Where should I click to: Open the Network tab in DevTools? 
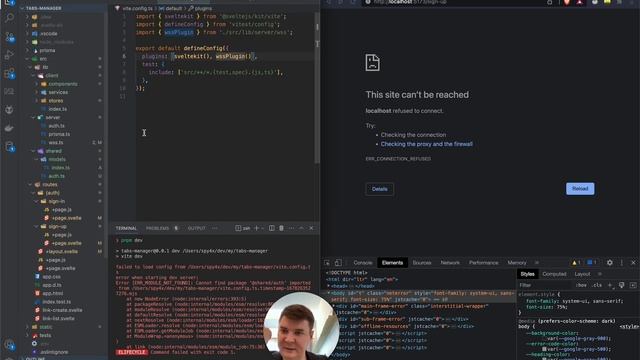click(x=450, y=263)
